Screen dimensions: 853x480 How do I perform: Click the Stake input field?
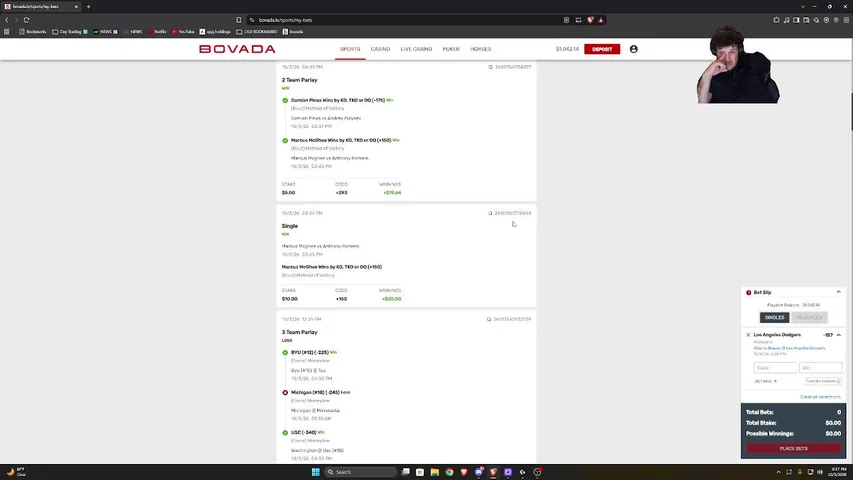coord(775,368)
